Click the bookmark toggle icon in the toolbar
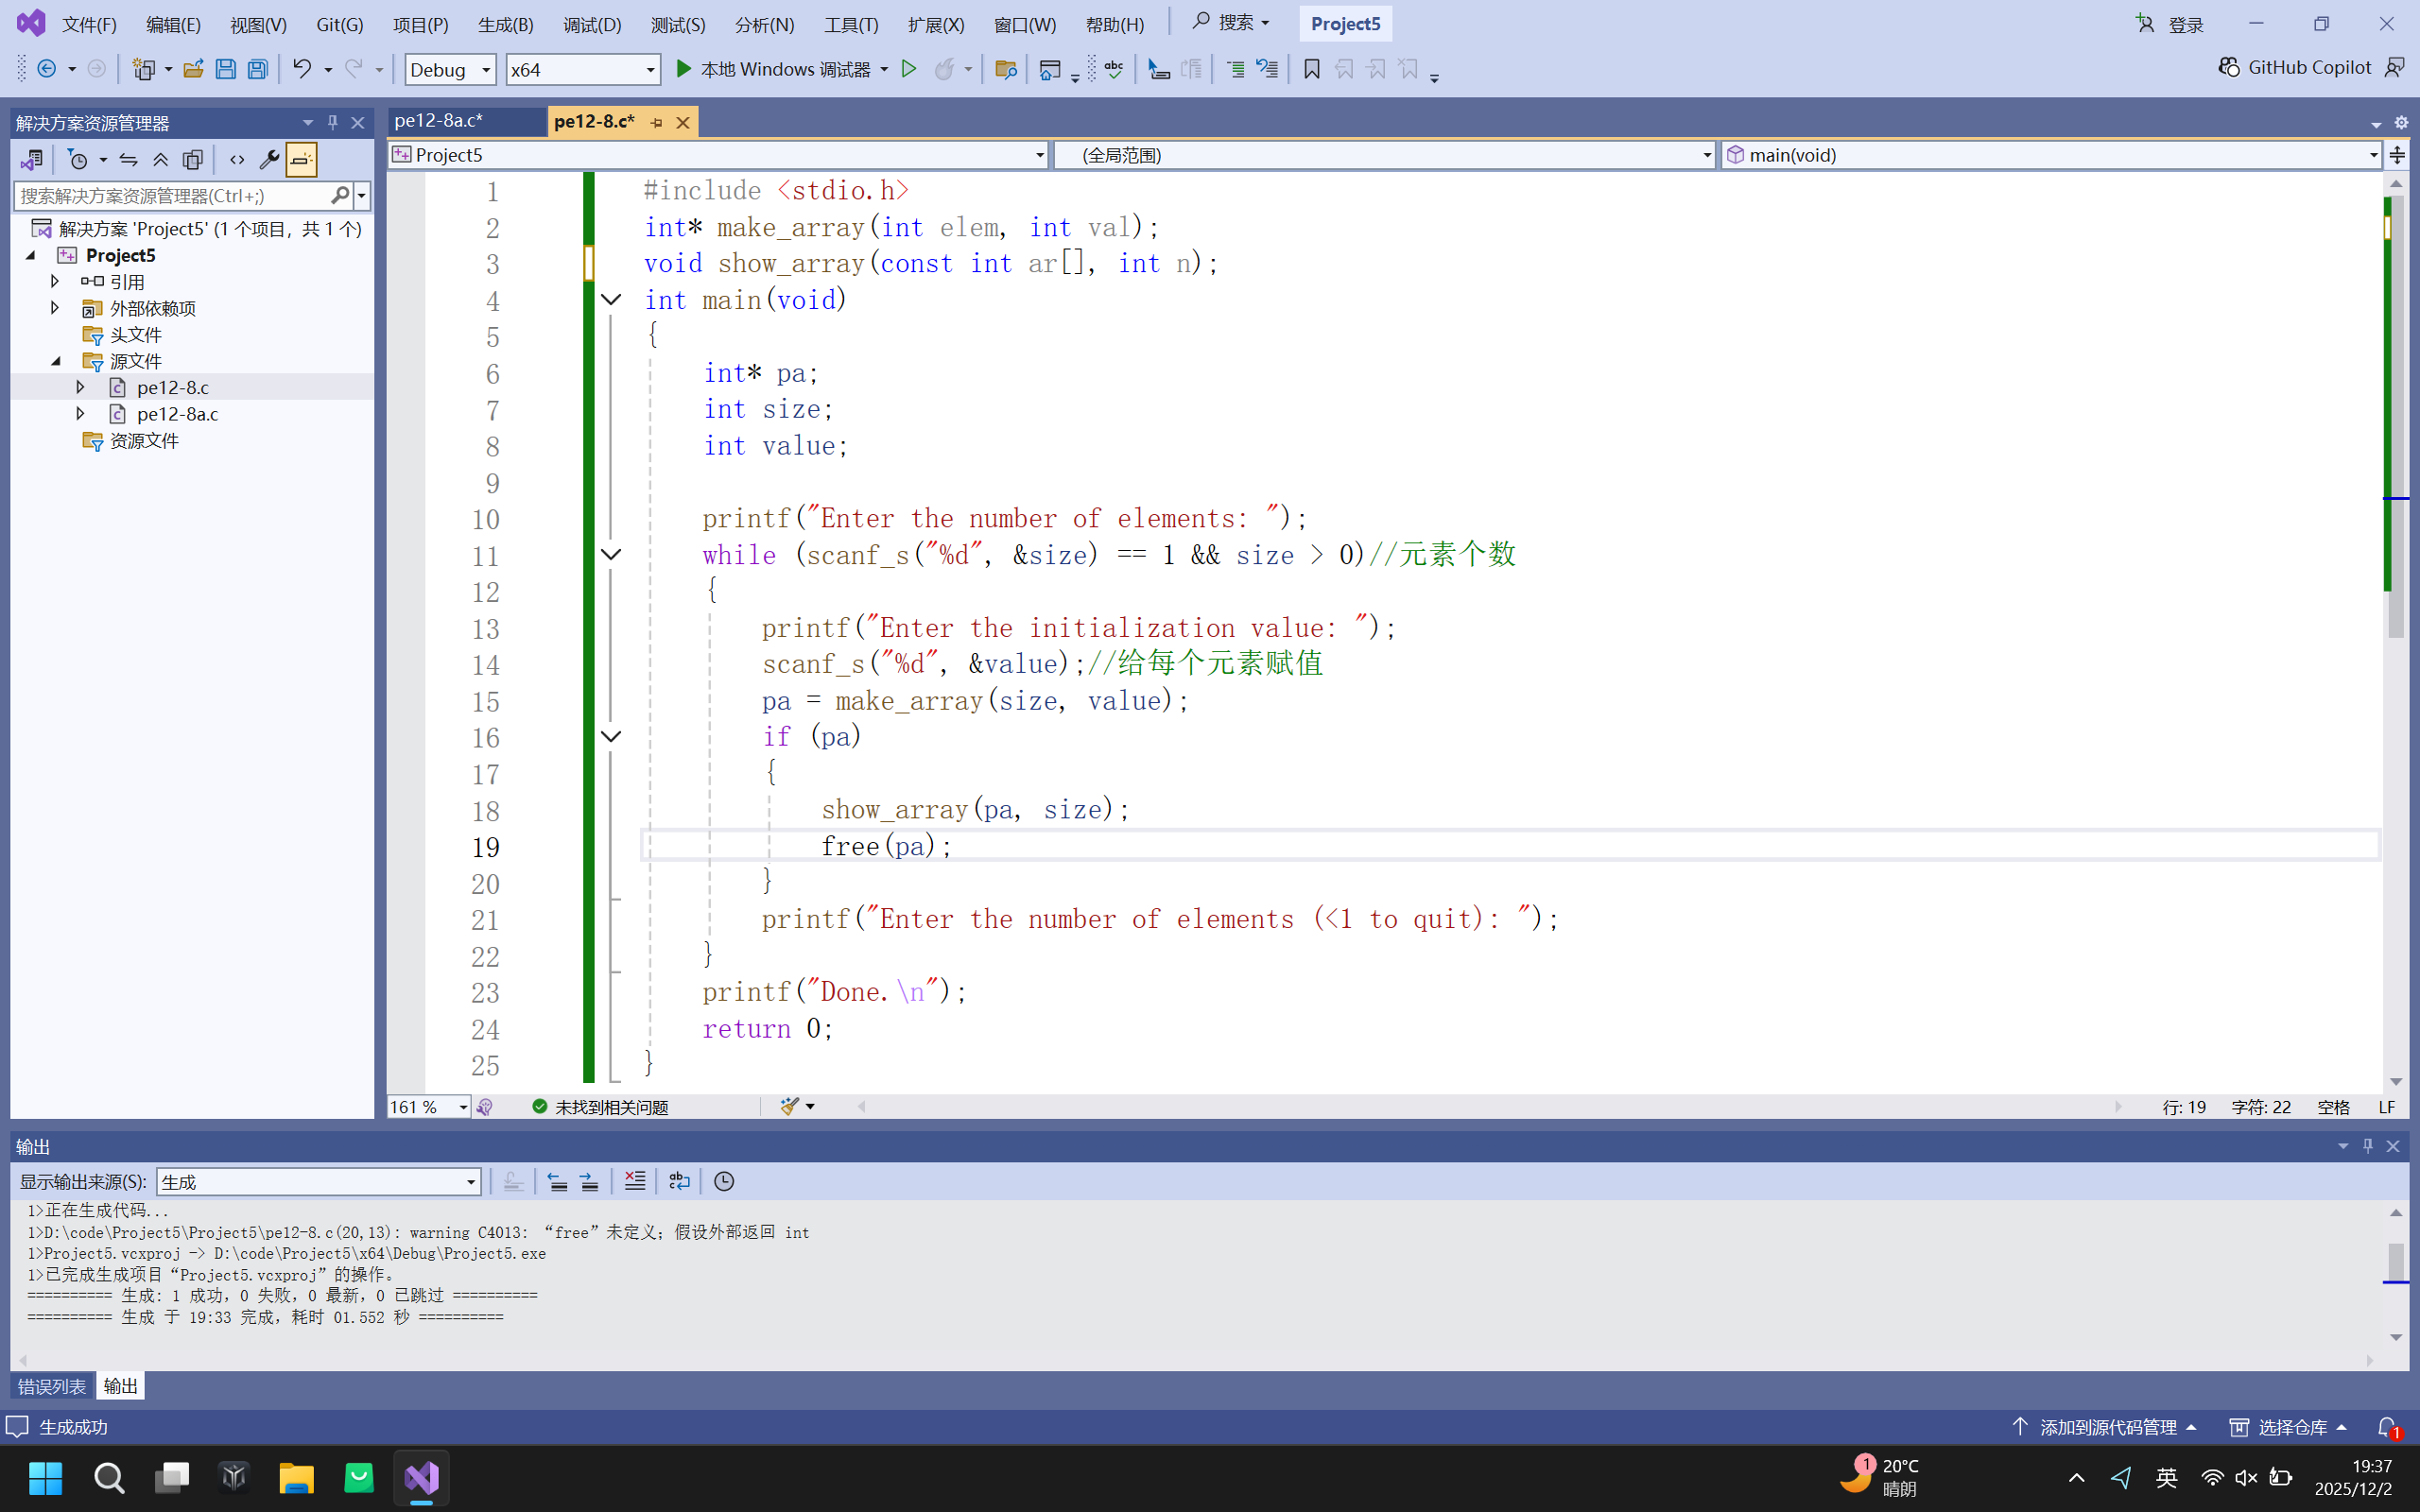Screen dimensions: 2420x1512 point(1312,69)
